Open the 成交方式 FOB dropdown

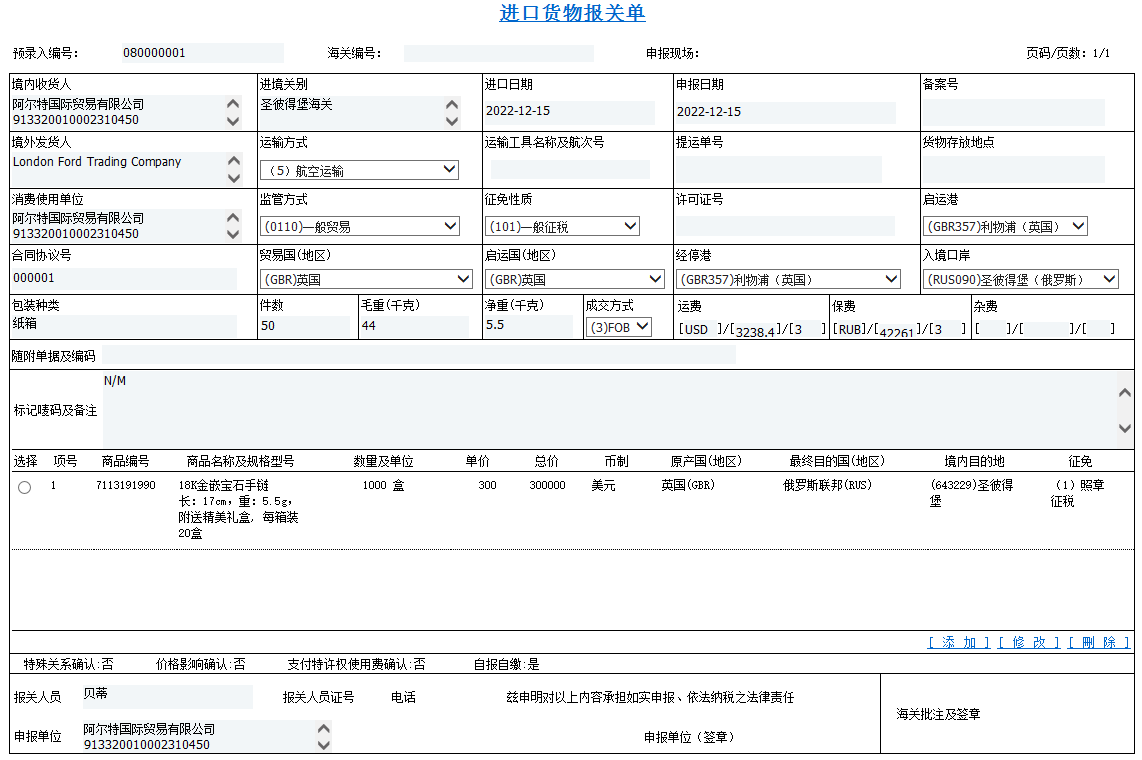(x=619, y=327)
